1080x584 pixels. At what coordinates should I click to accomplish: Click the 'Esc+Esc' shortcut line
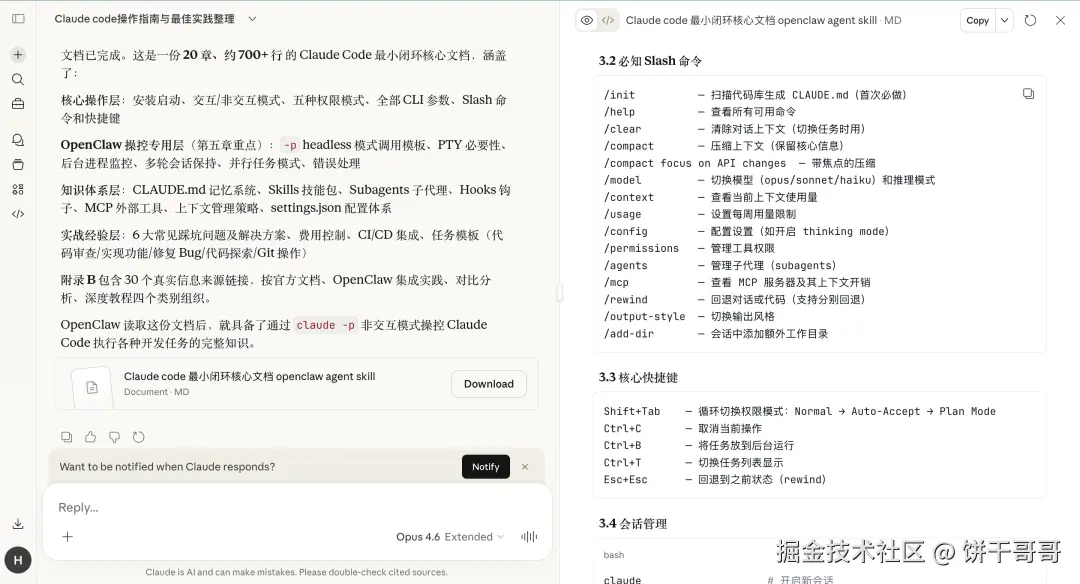coord(715,479)
